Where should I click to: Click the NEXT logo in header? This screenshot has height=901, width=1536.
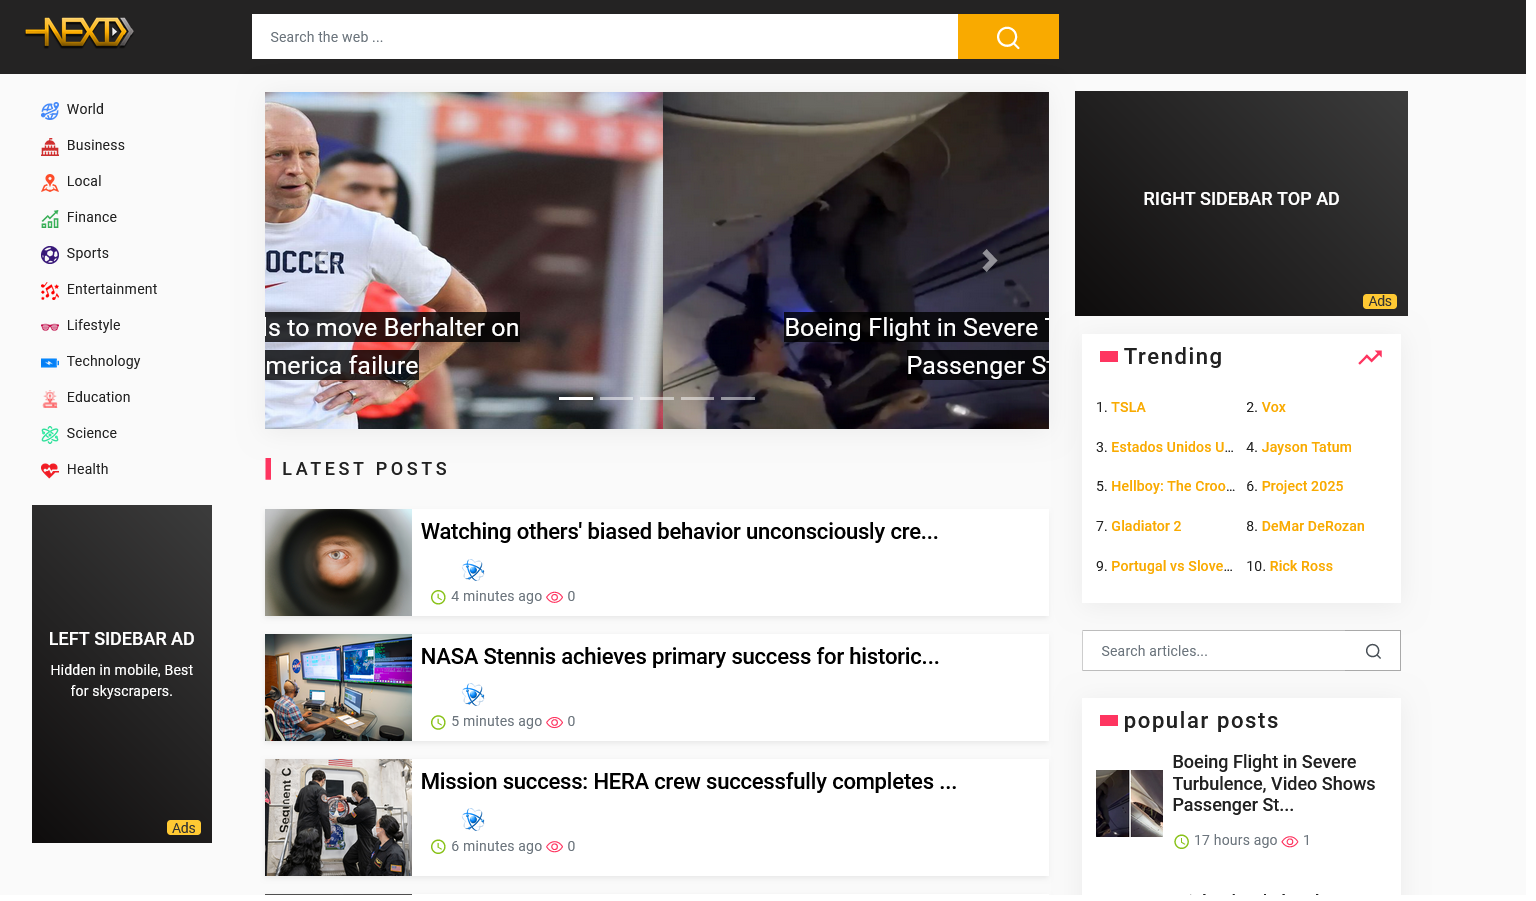[x=79, y=32]
